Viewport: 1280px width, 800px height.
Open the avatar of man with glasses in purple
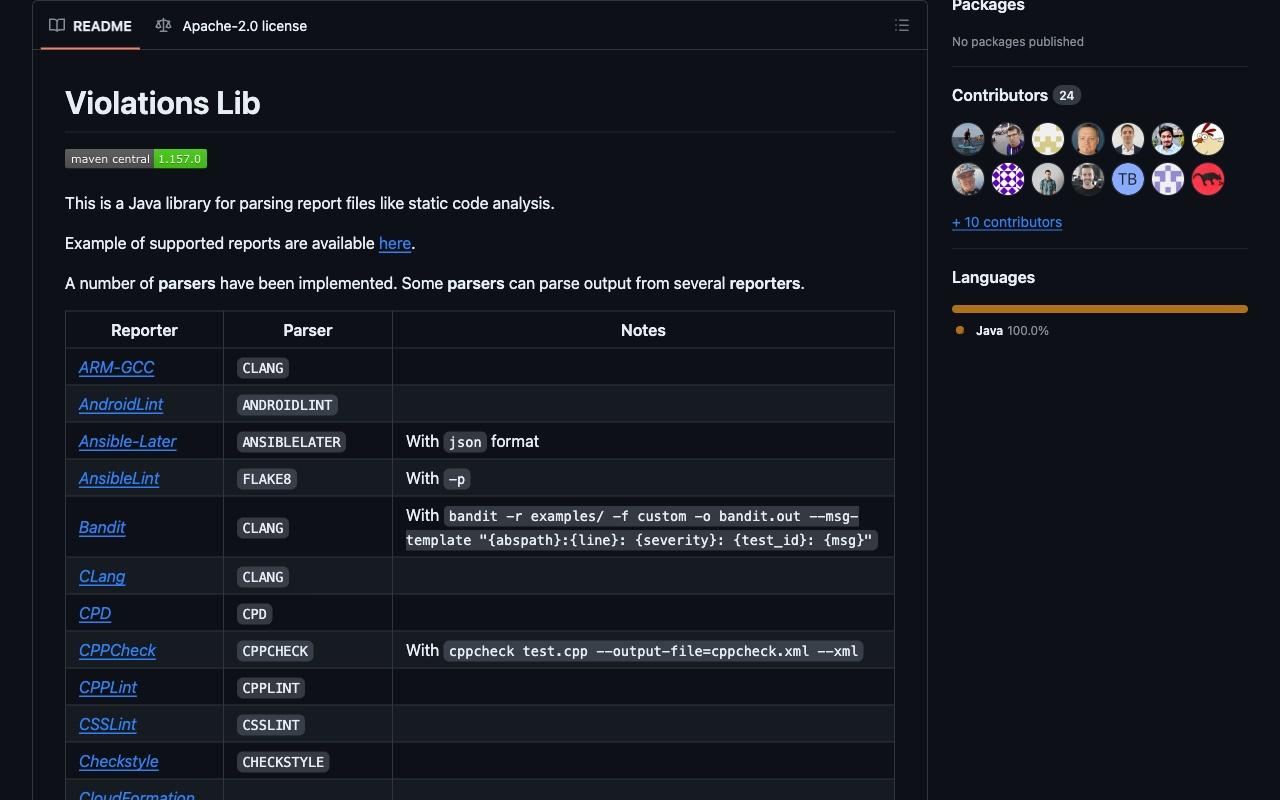click(x=1008, y=139)
